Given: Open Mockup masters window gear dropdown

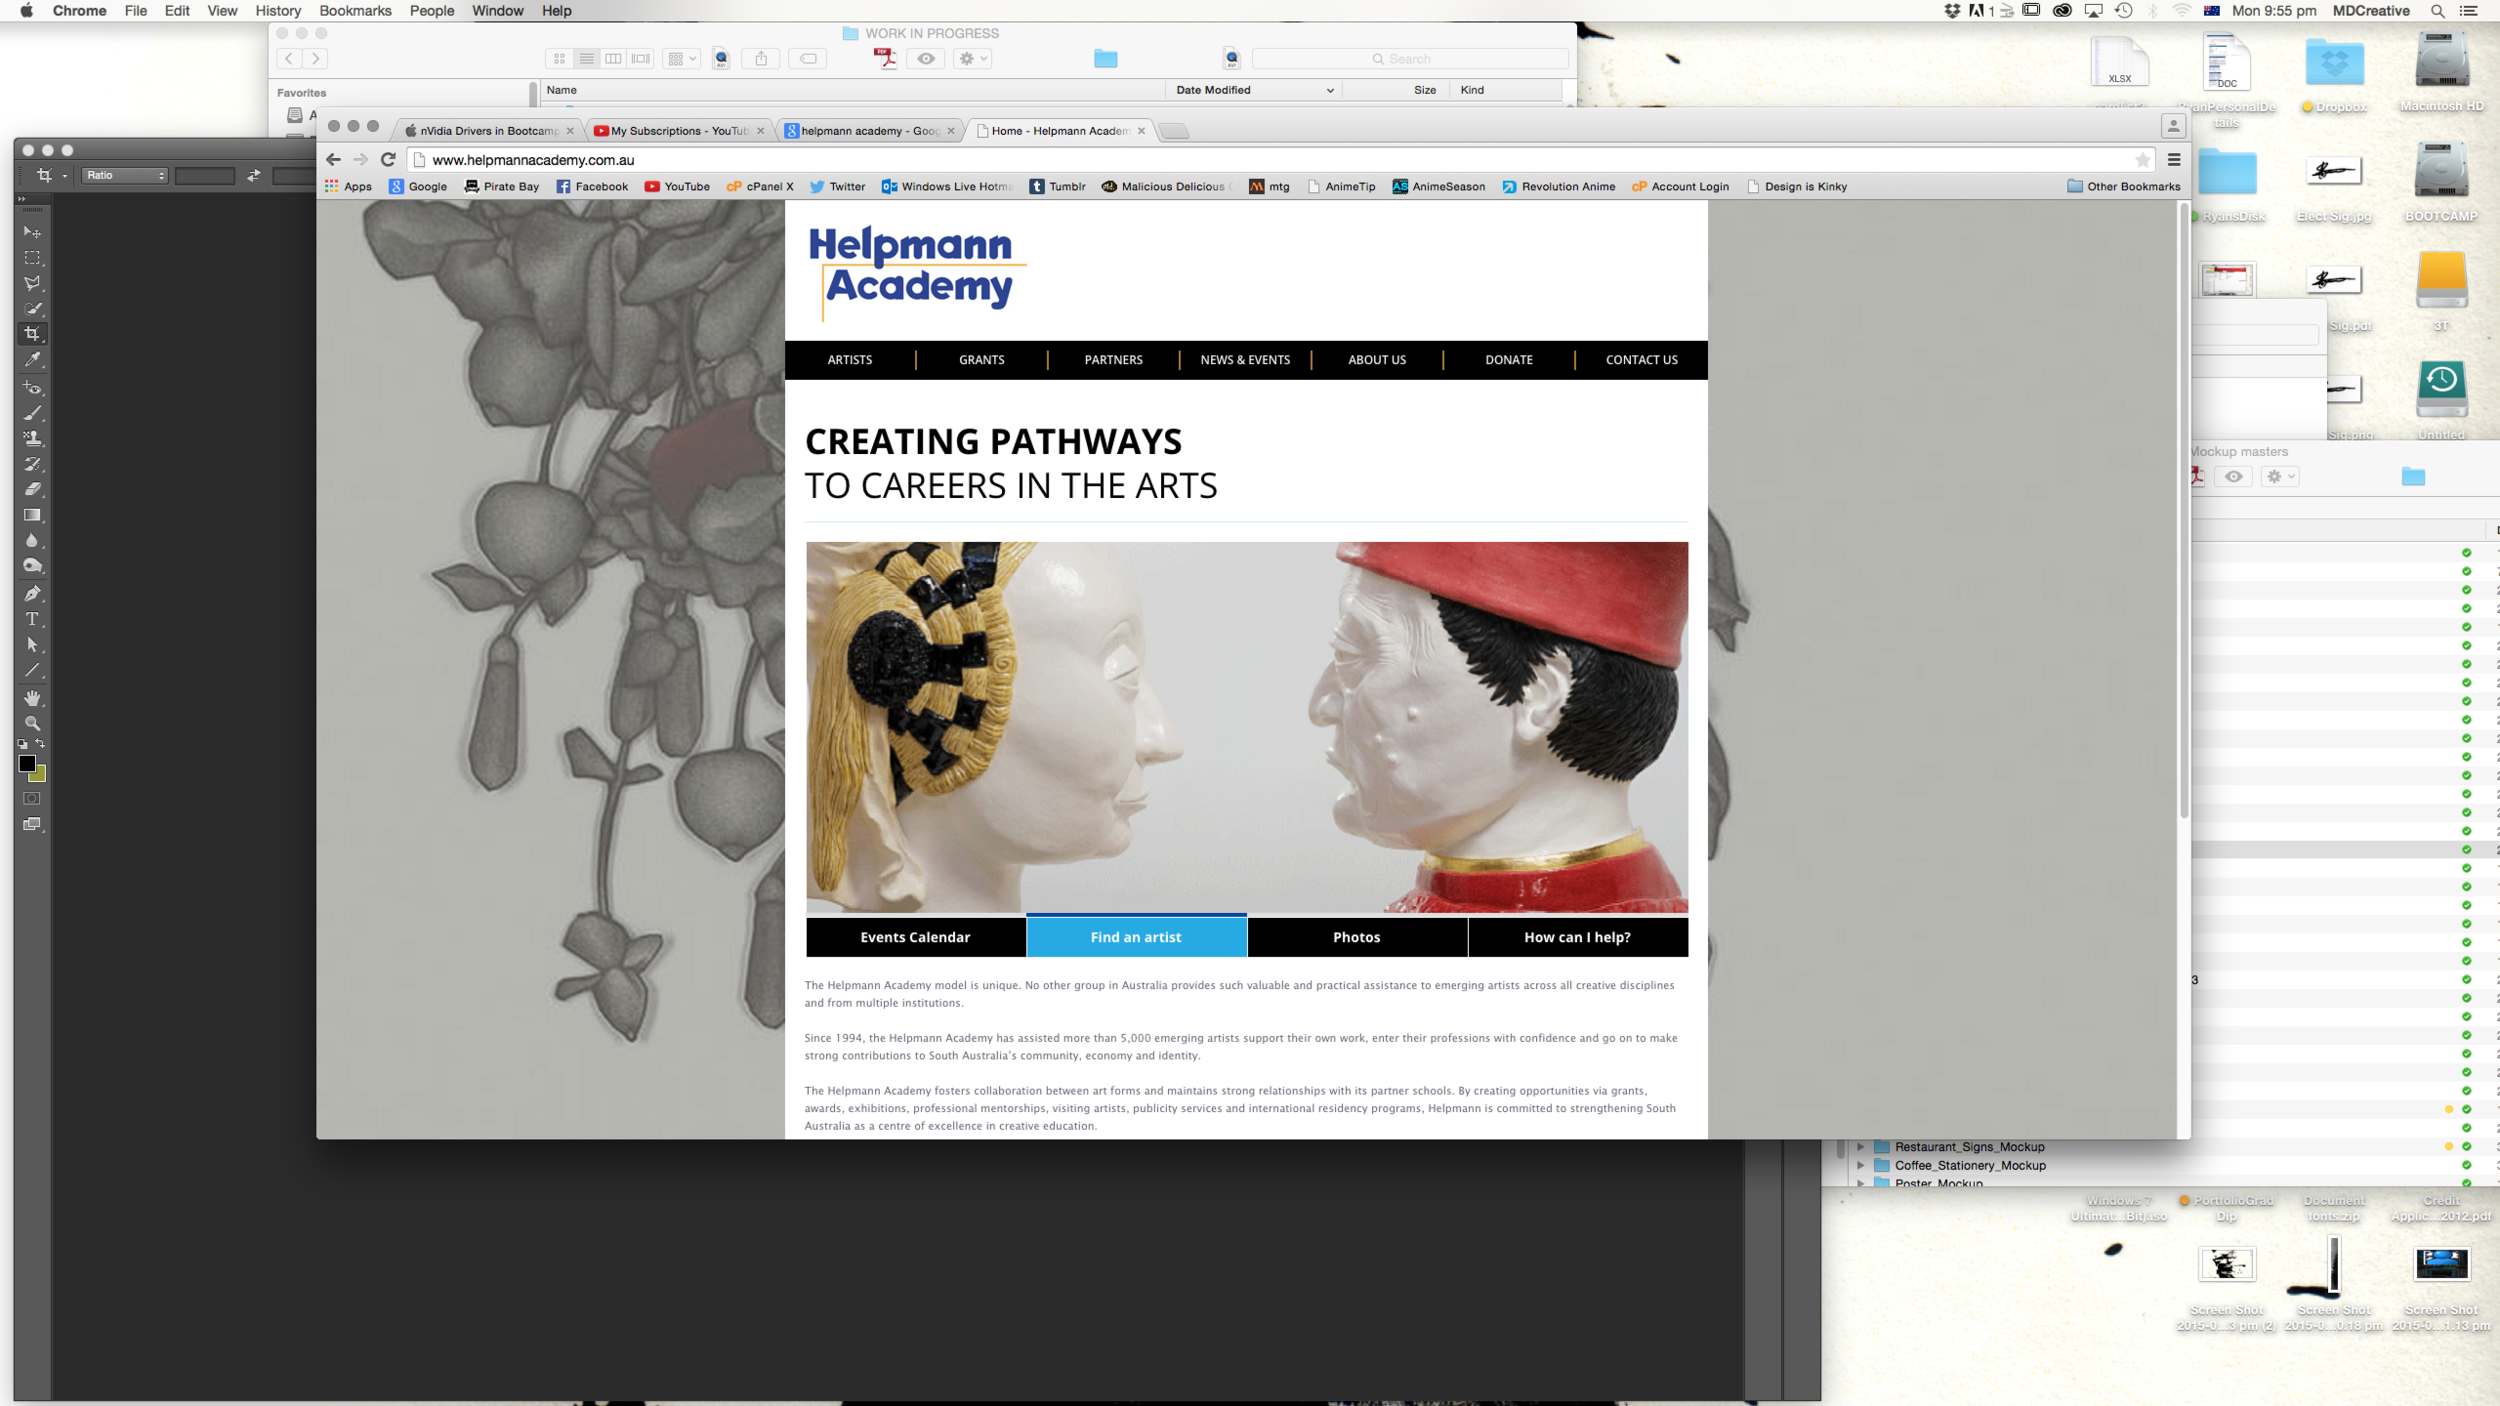Looking at the screenshot, I should click(2280, 476).
